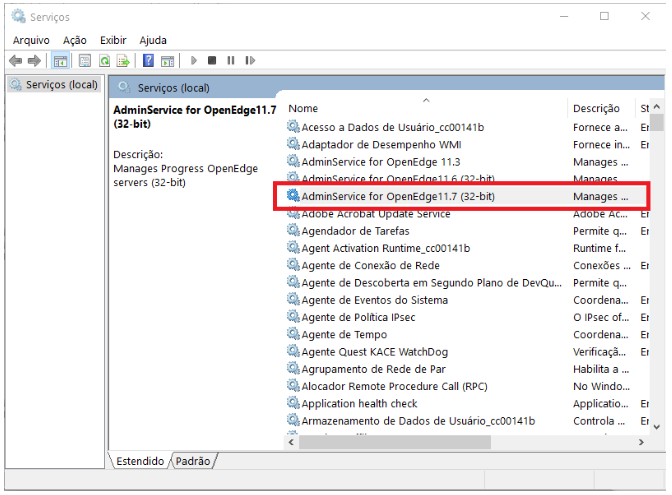Click 'No Windo...' description cell

coord(601,387)
